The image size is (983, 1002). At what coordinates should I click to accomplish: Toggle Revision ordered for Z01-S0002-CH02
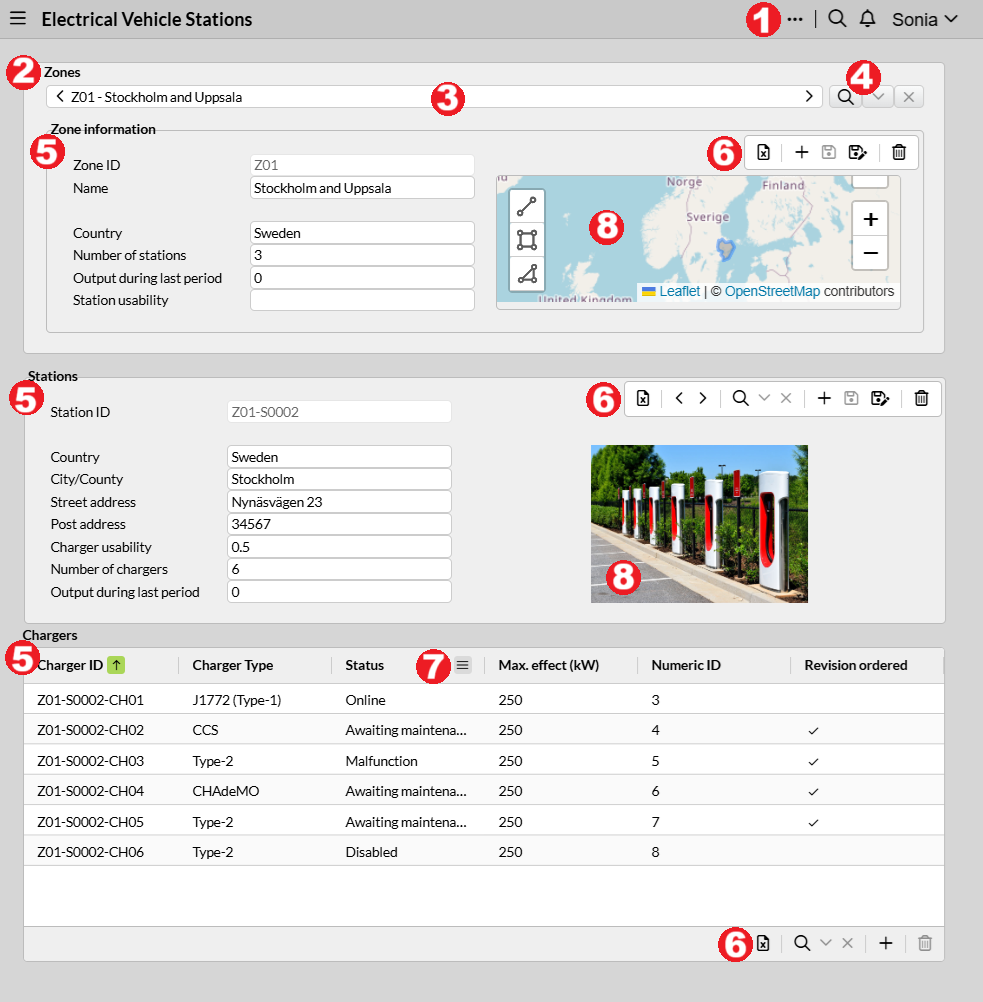click(813, 731)
